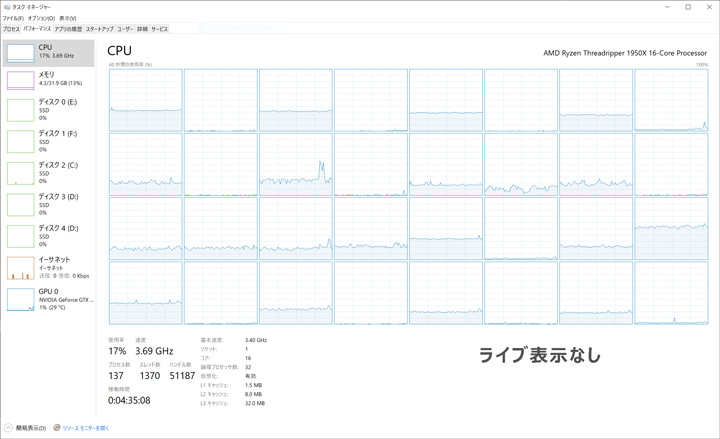Switch to the 詳細 tab
Viewport: 720px width, 439px height.
tap(142, 29)
